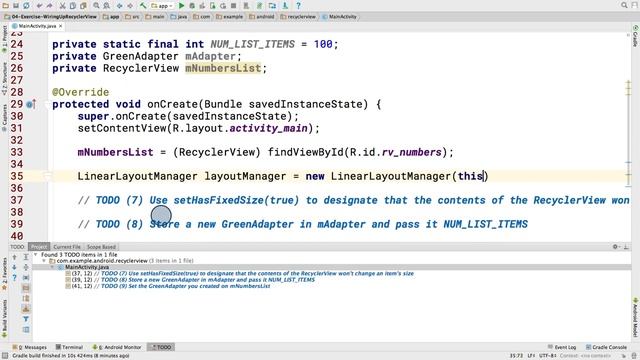
Task: Click the Expand All icon in TODO panel
Action: pyautogui.click(x=26, y=257)
